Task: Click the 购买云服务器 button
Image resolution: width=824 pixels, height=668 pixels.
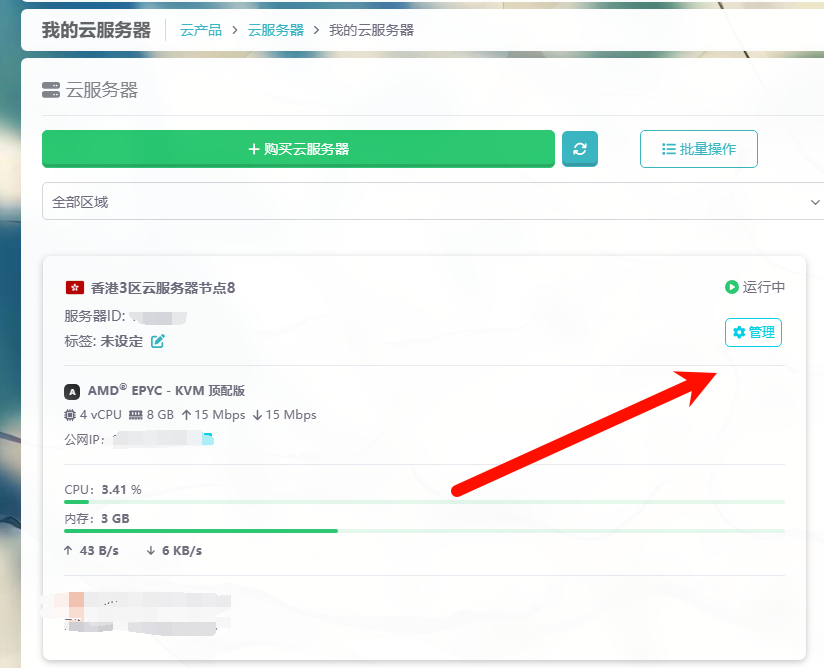Action: click(x=298, y=149)
